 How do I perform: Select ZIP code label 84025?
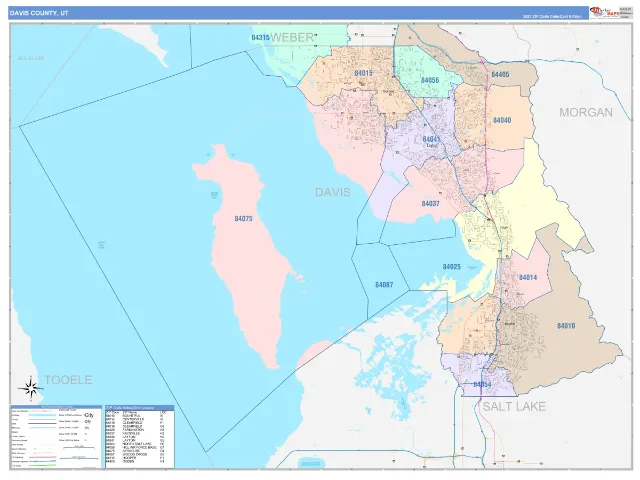point(451,267)
